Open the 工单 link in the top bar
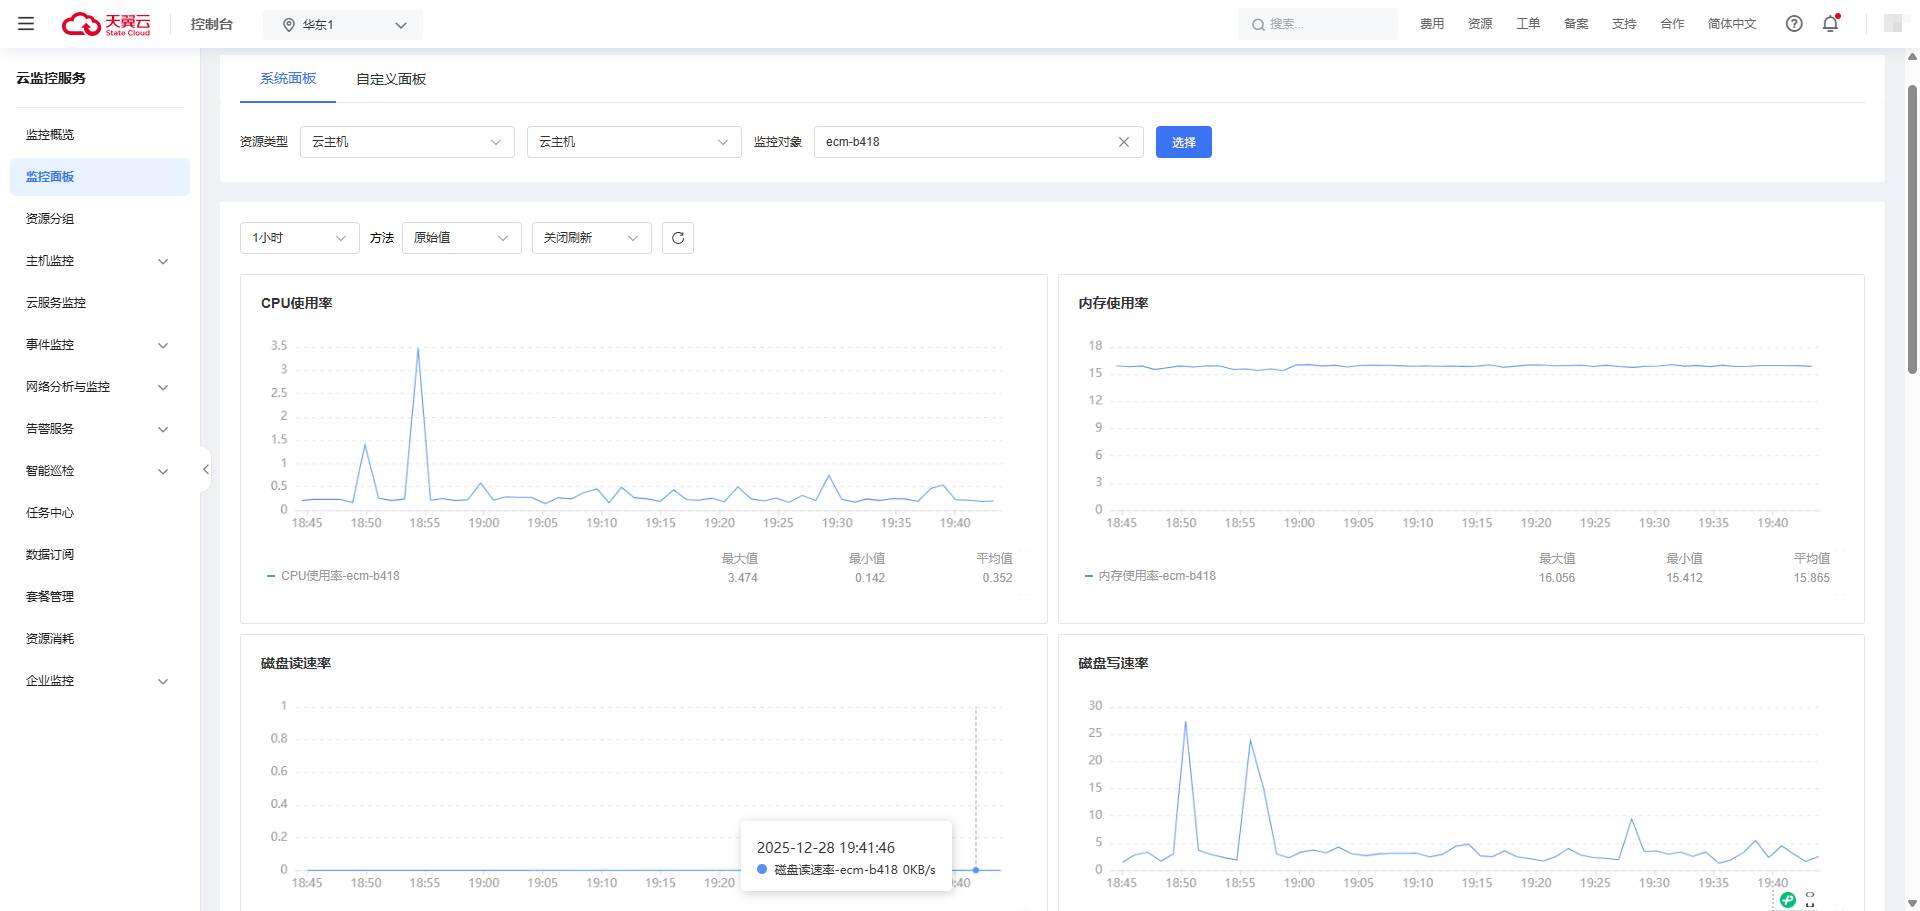1920x911 pixels. 1527,24
